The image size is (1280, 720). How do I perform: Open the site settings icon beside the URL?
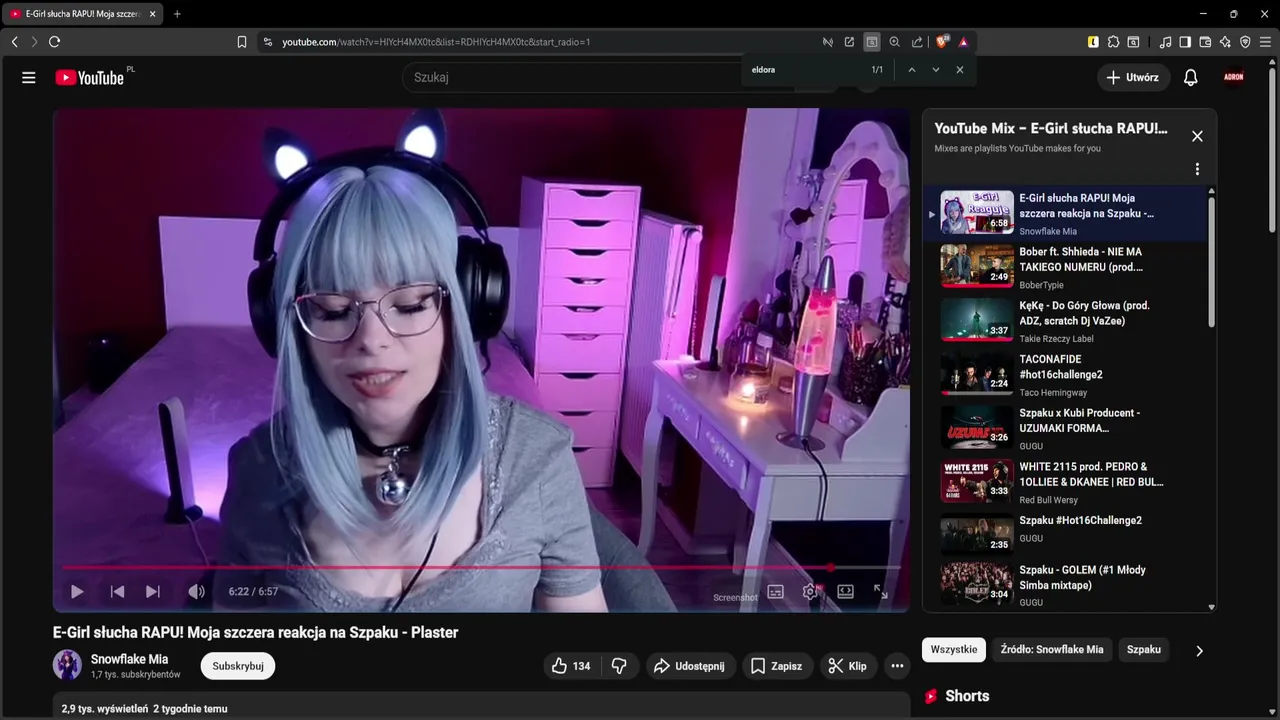pyautogui.click(x=267, y=42)
